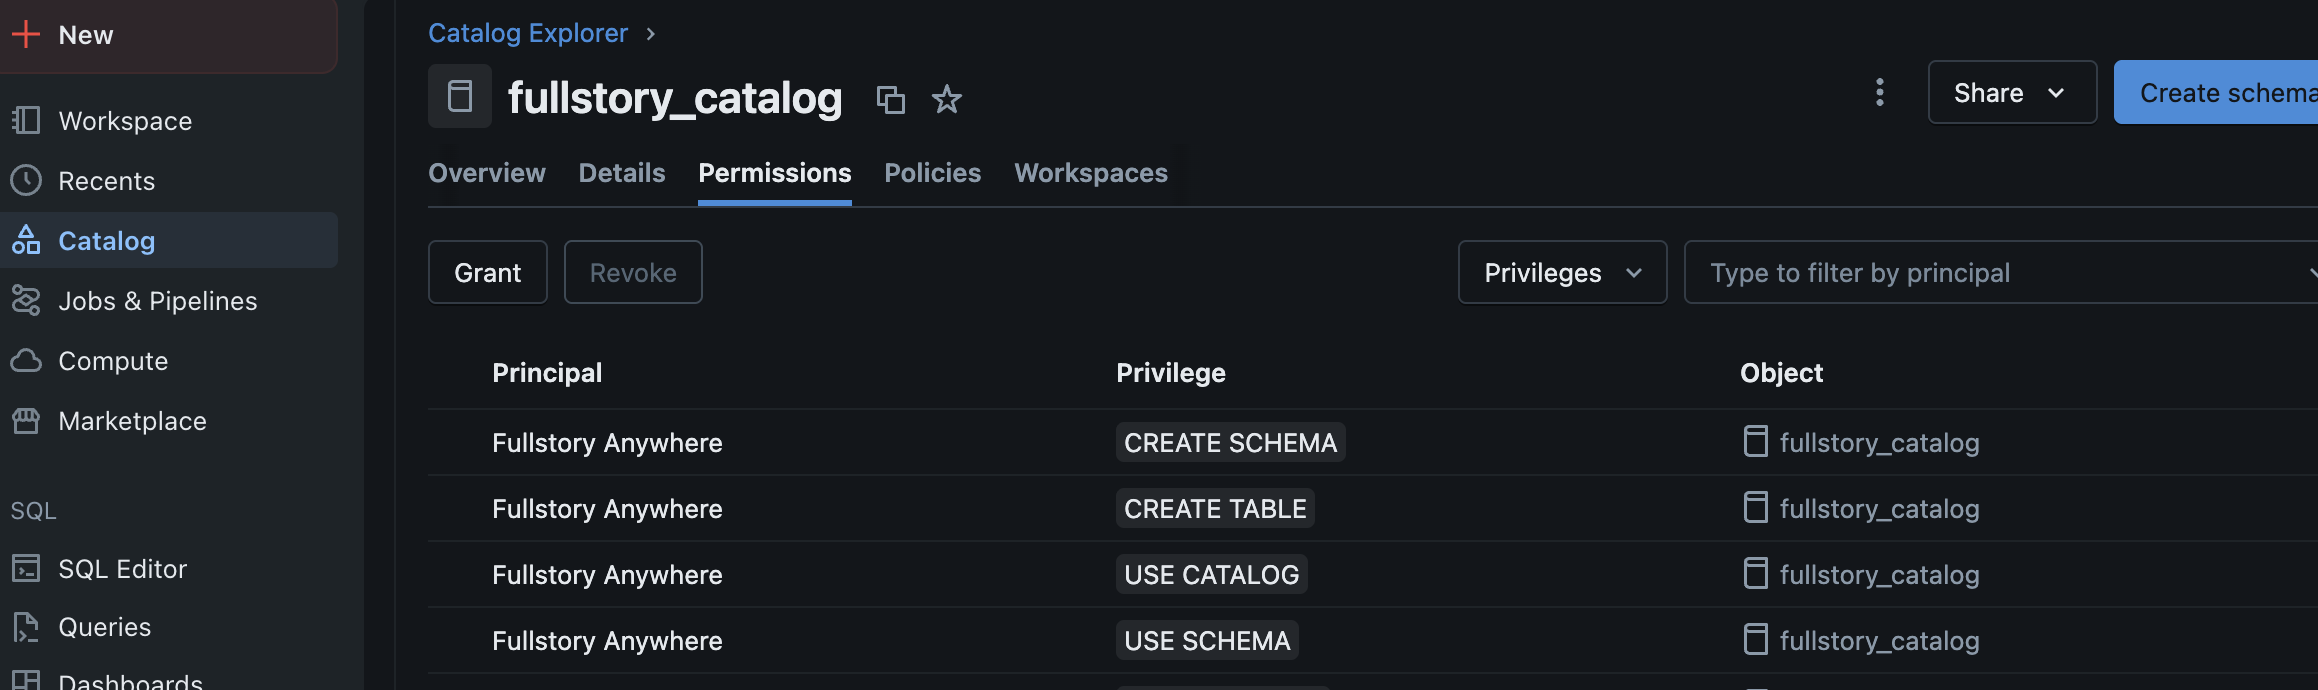
Task: Click the copy catalog name icon
Action: click(x=890, y=99)
